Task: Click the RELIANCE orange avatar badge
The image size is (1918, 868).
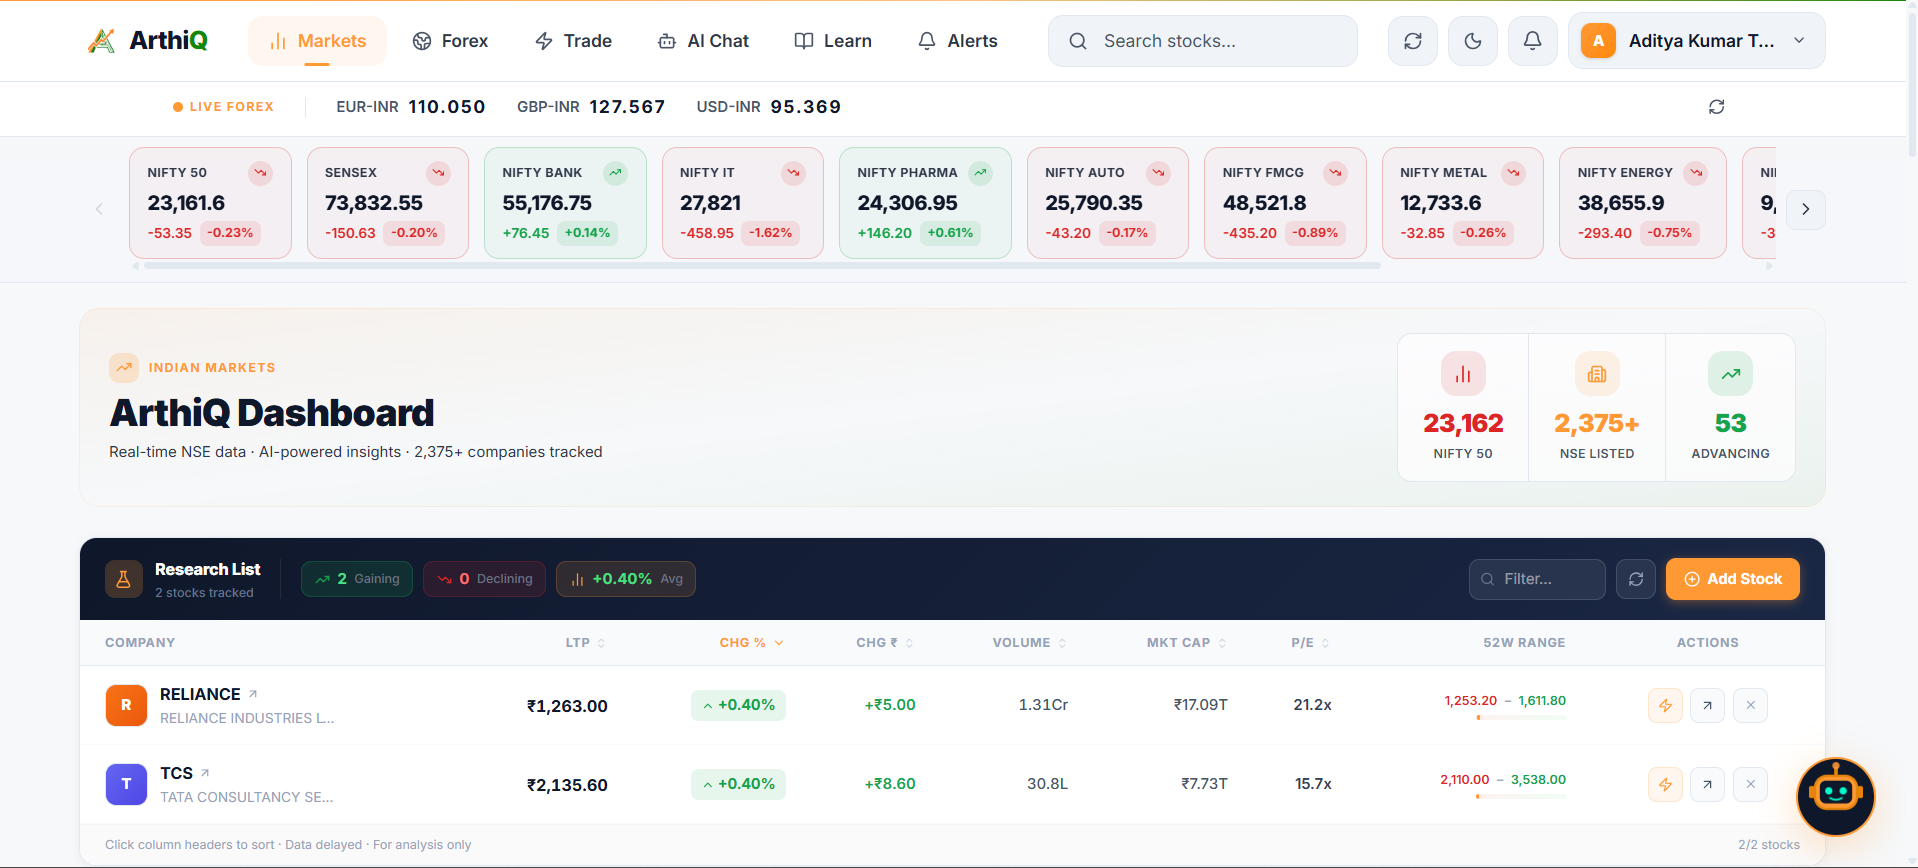Action: [x=126, y=705]
